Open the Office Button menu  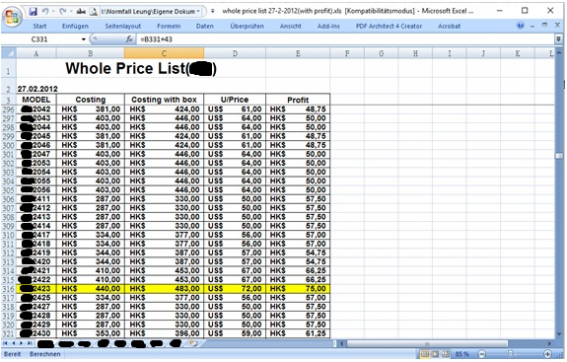pos(12,17)
